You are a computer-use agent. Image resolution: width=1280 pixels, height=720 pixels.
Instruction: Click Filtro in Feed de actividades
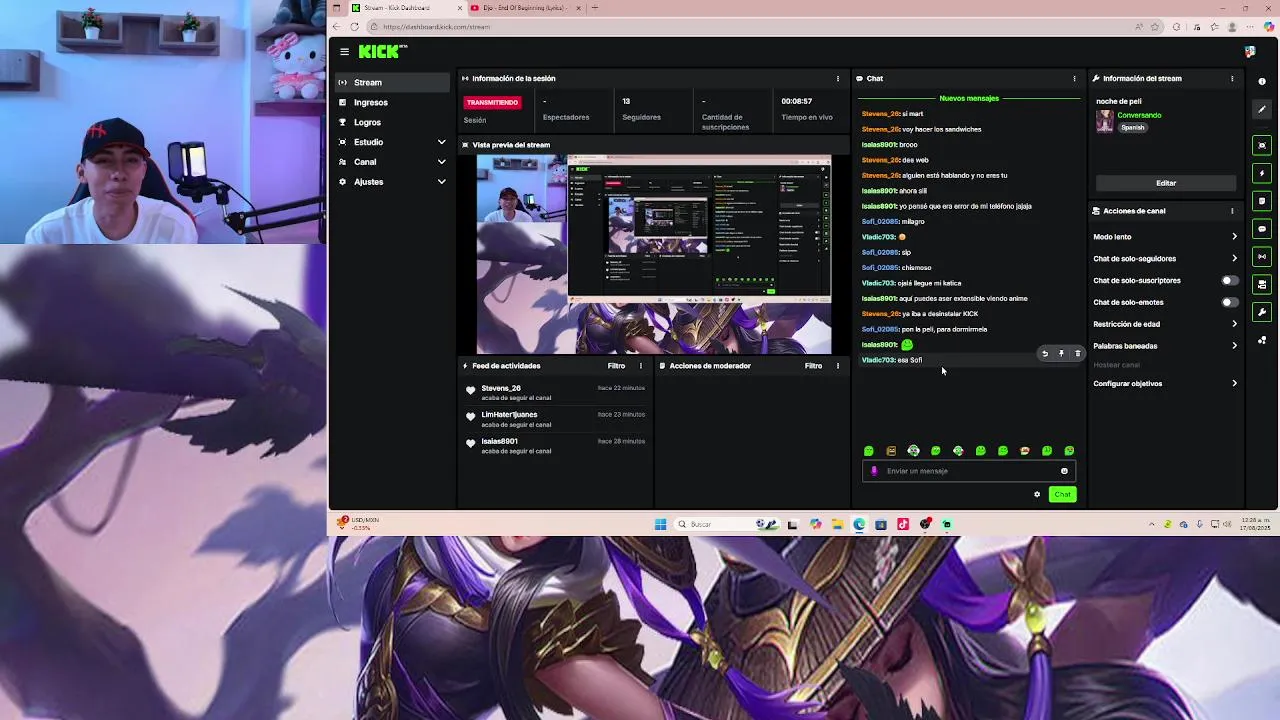616,366
